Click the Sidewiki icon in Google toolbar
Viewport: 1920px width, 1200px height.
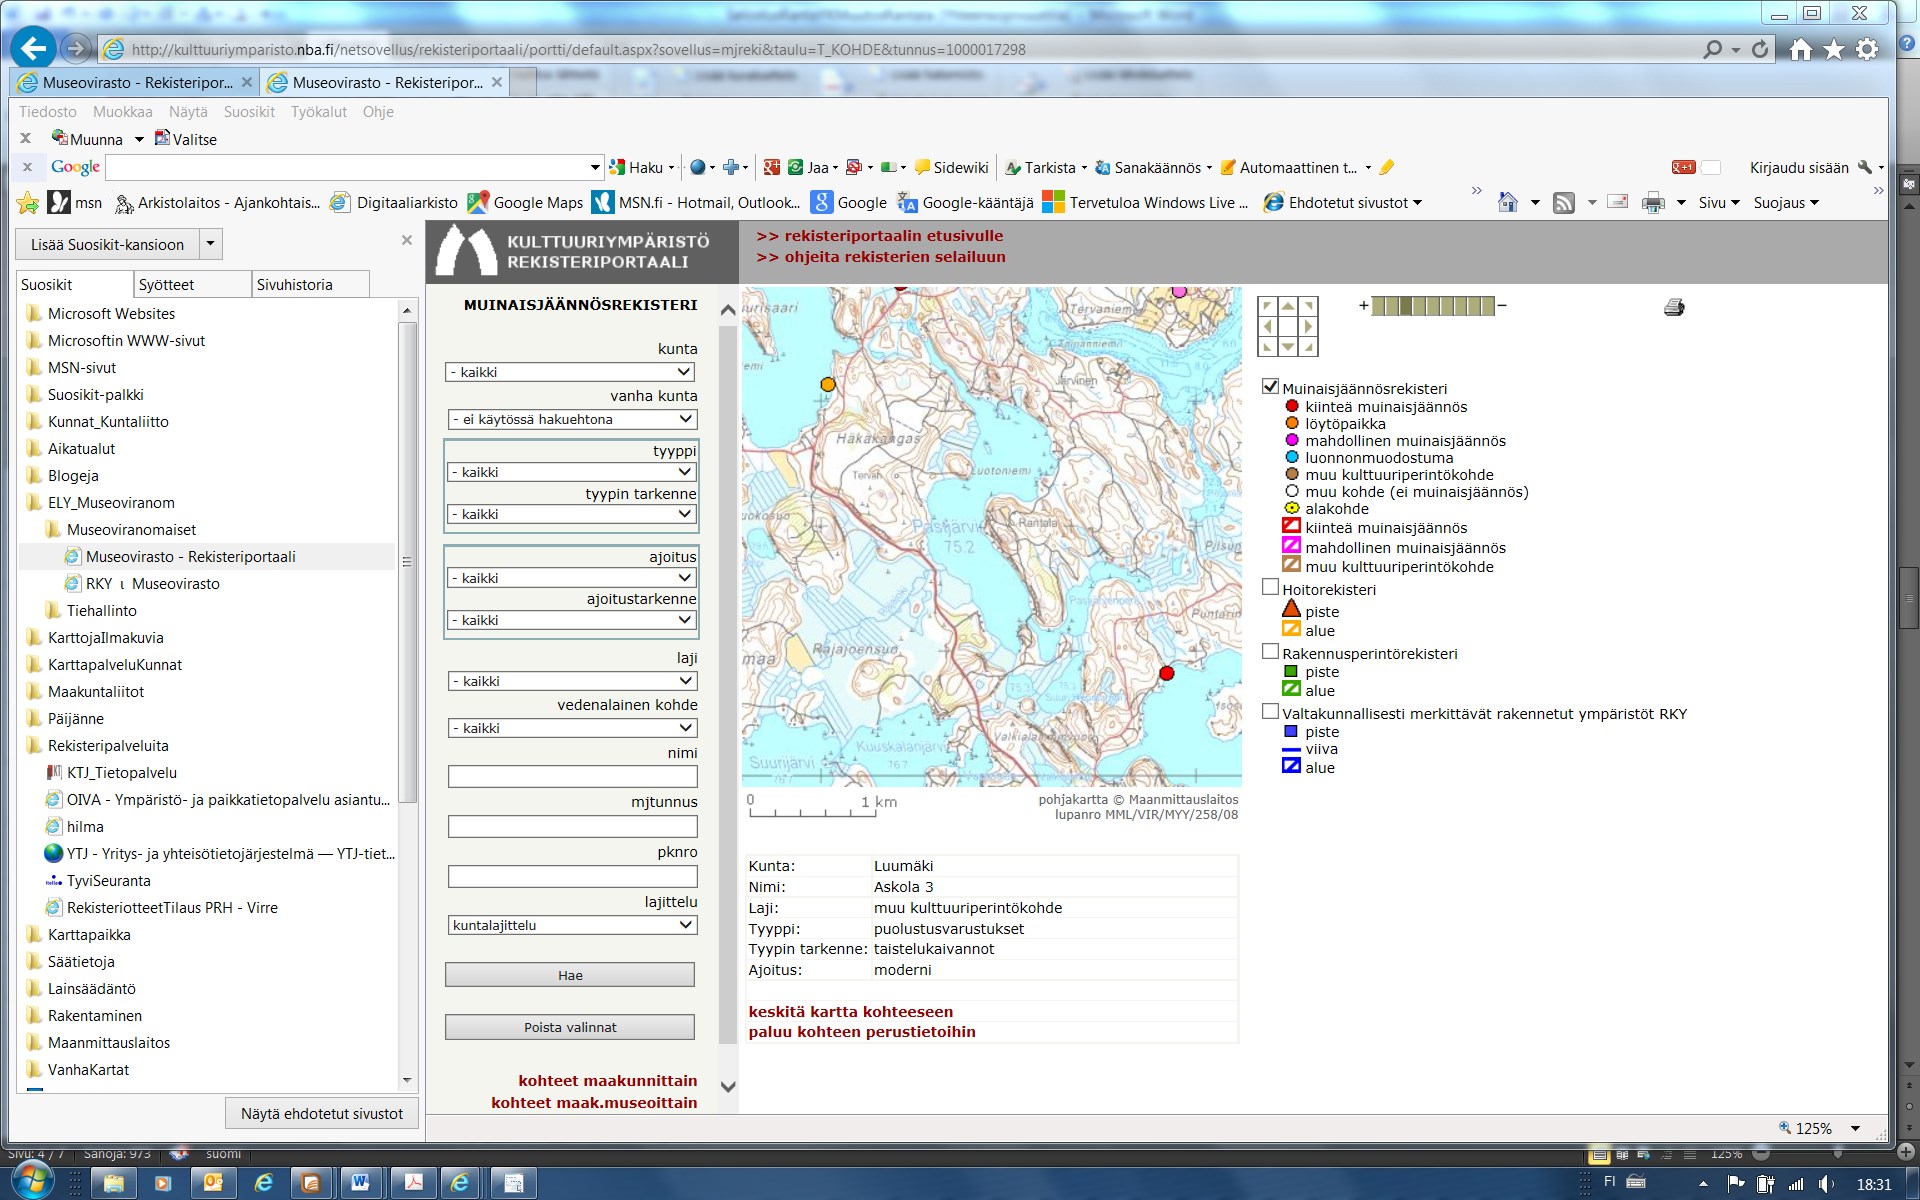tap(922, 167)
